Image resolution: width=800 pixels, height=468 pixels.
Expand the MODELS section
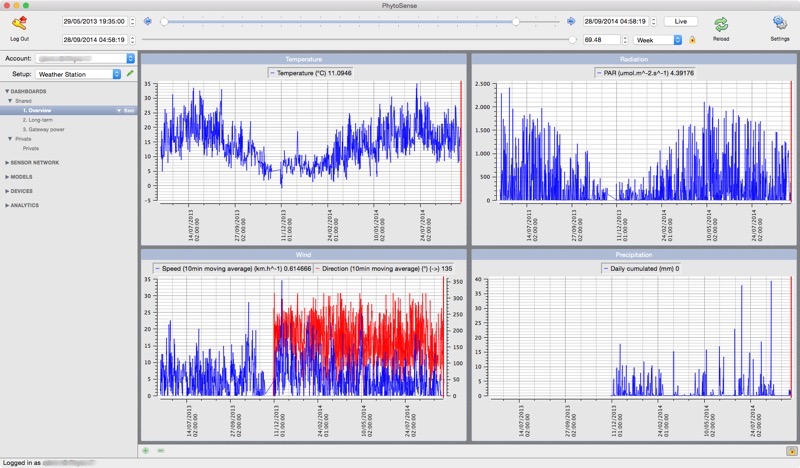7,177
